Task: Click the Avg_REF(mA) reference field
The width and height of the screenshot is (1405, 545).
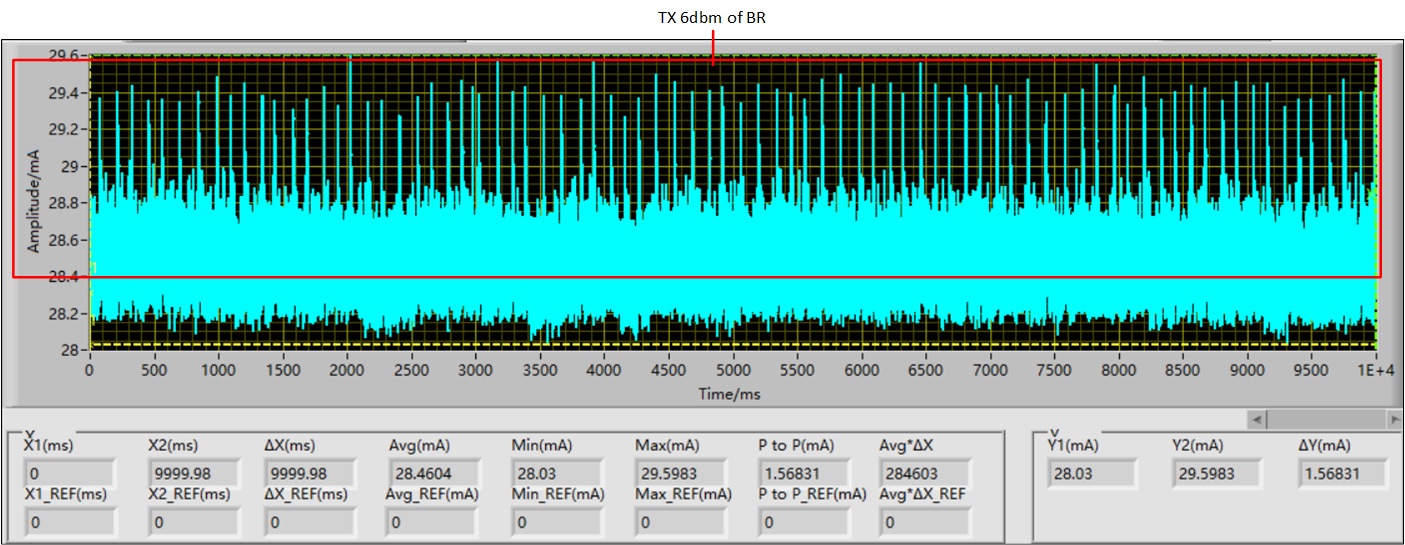Action: (433, 521)
